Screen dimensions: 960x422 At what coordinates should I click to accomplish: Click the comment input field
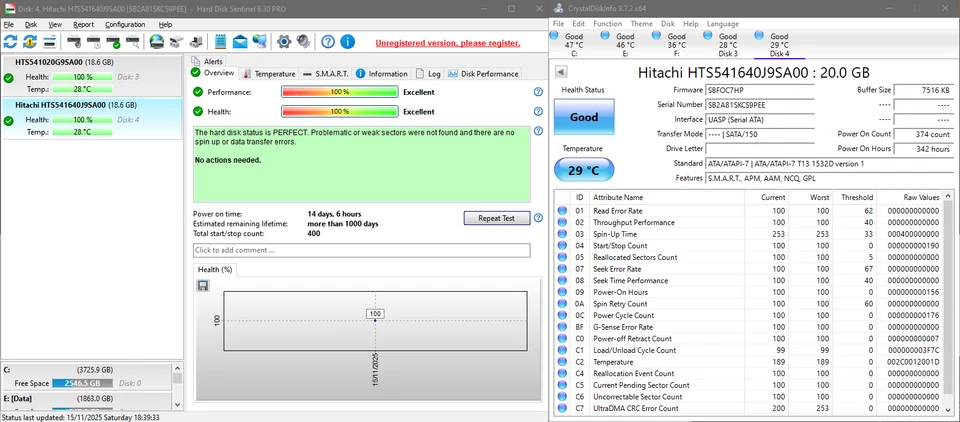[361, 250]
